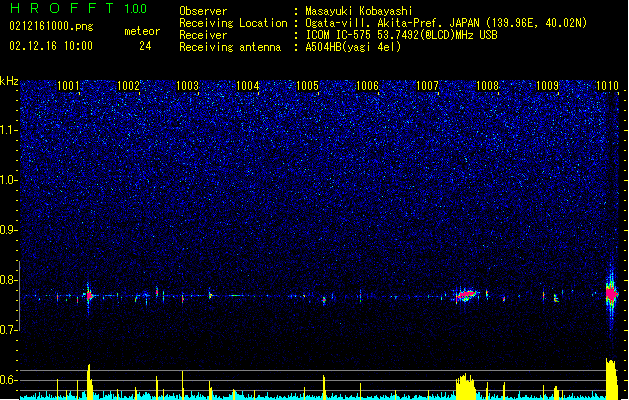Image resolution: width=629 pixels, height=400 pixels.
Task: Click the 1.0 kHz axis label
Action: (x=9, y=180)
